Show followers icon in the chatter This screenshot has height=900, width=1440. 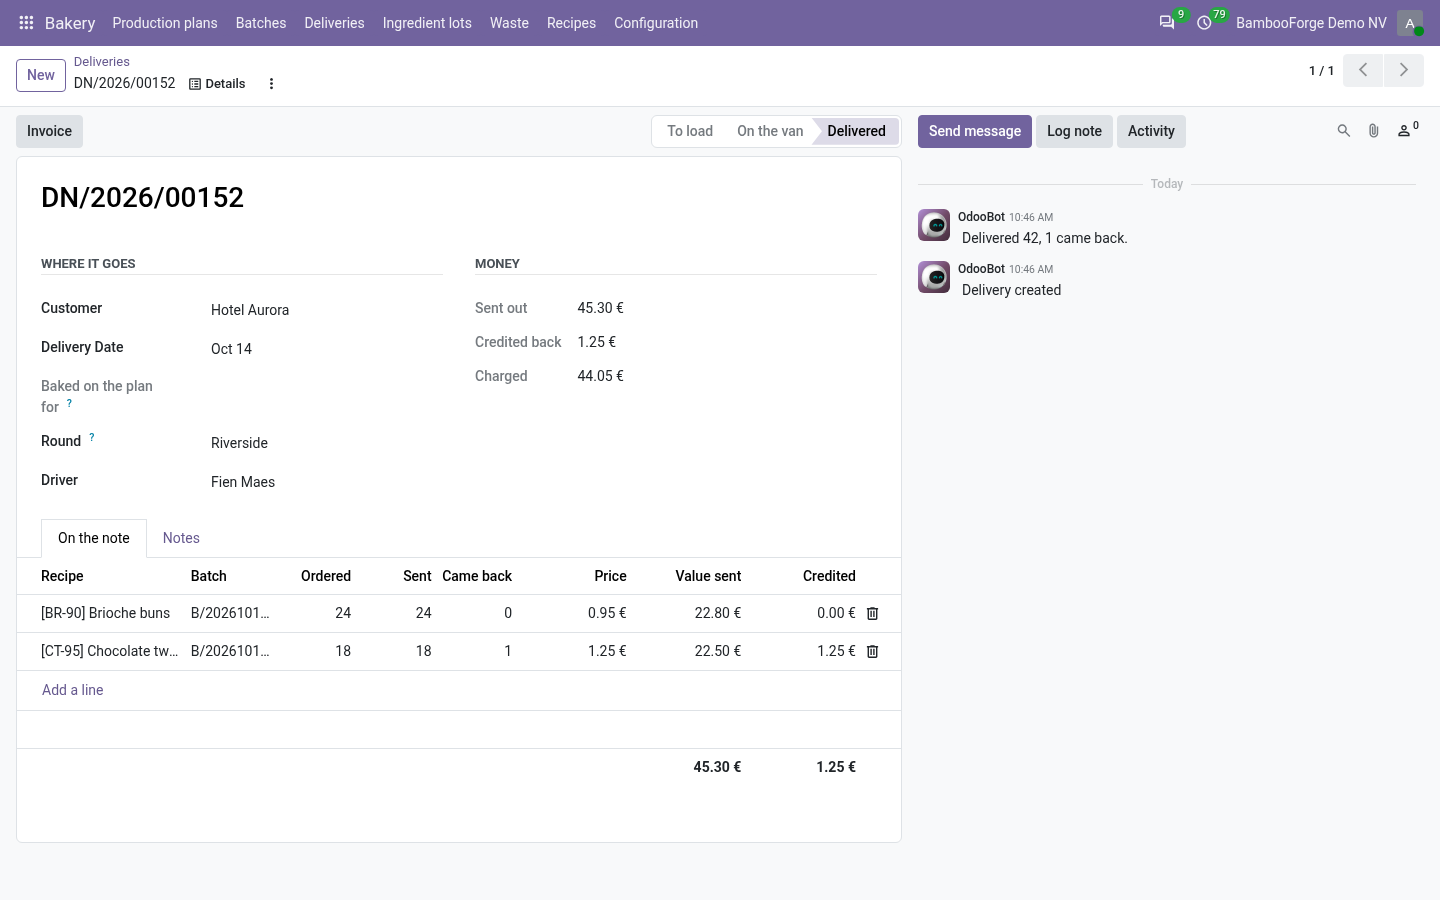click(1407, 131)
